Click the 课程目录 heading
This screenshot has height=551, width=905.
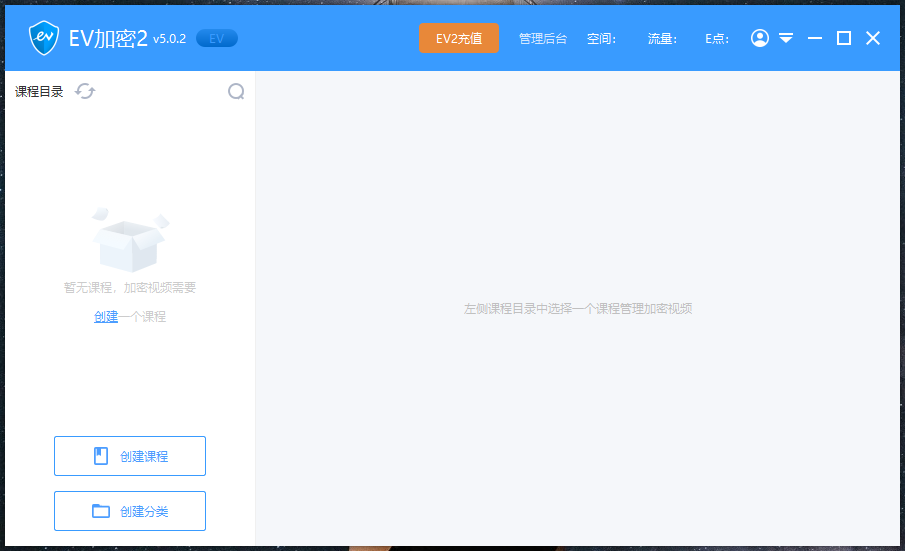coord(39,91)
